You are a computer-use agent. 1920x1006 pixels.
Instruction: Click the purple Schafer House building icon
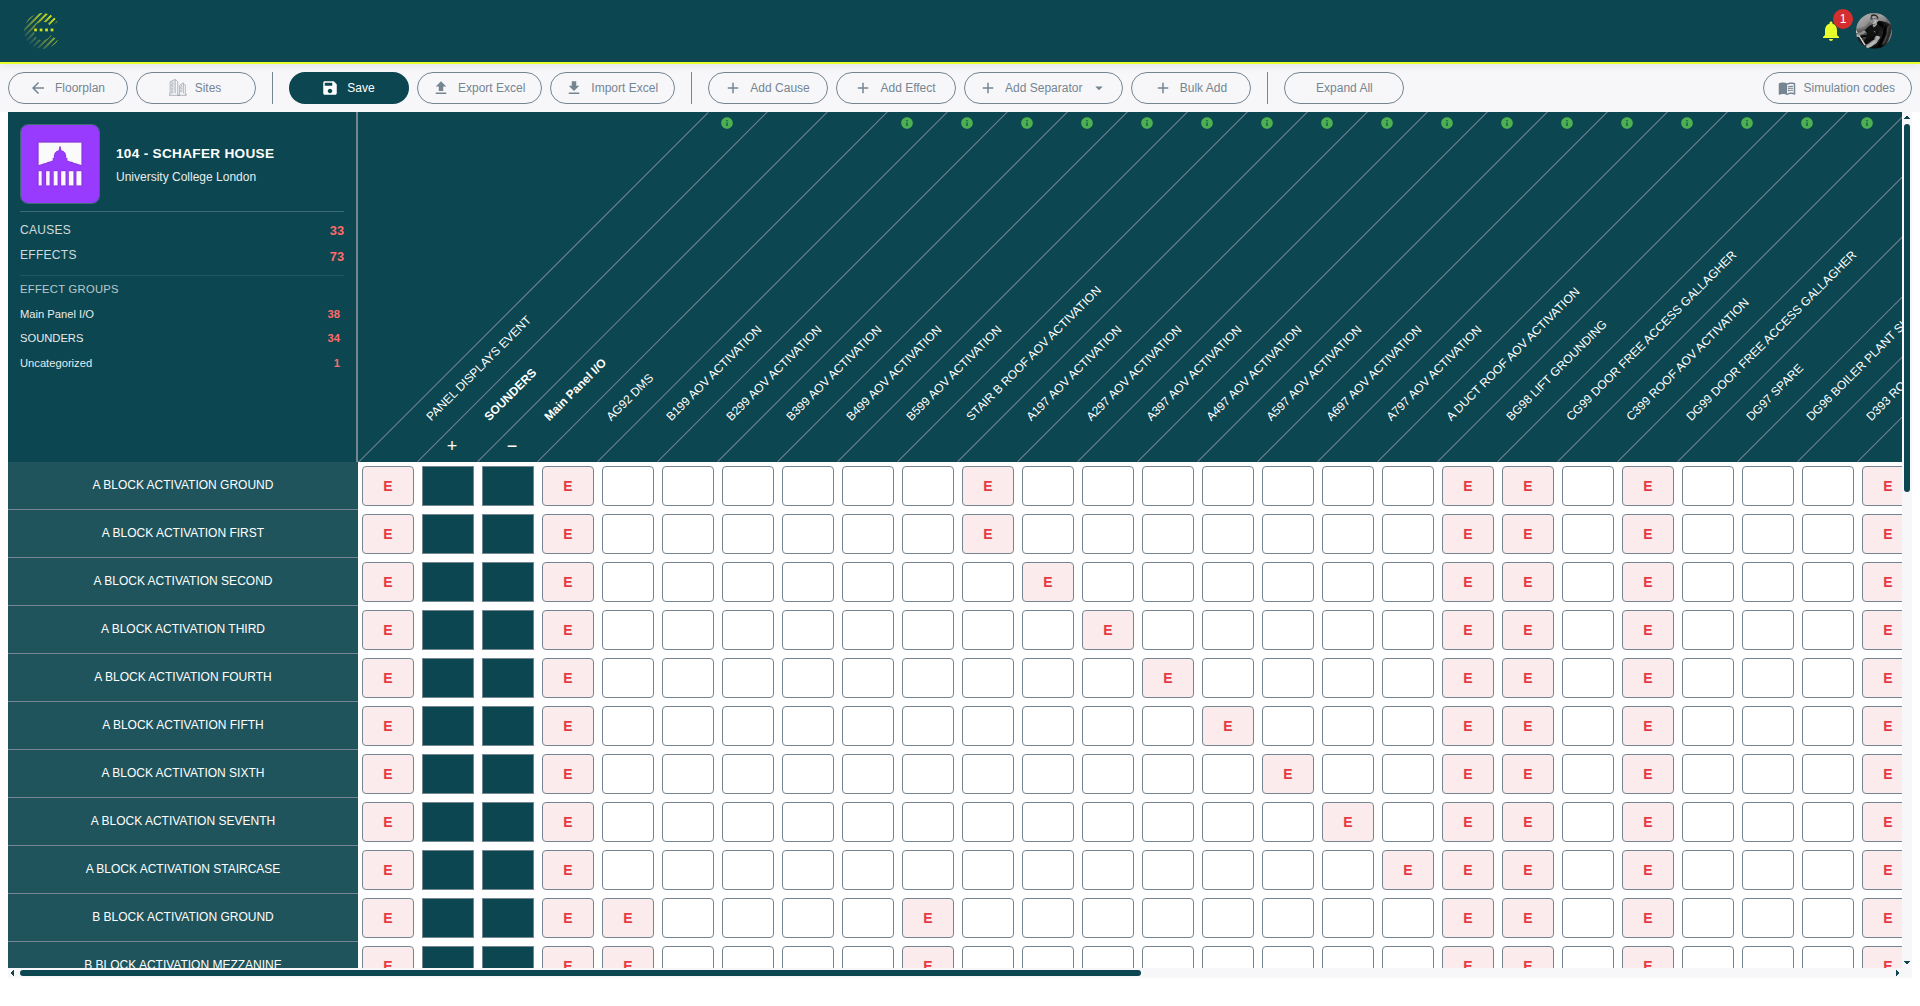60,164
